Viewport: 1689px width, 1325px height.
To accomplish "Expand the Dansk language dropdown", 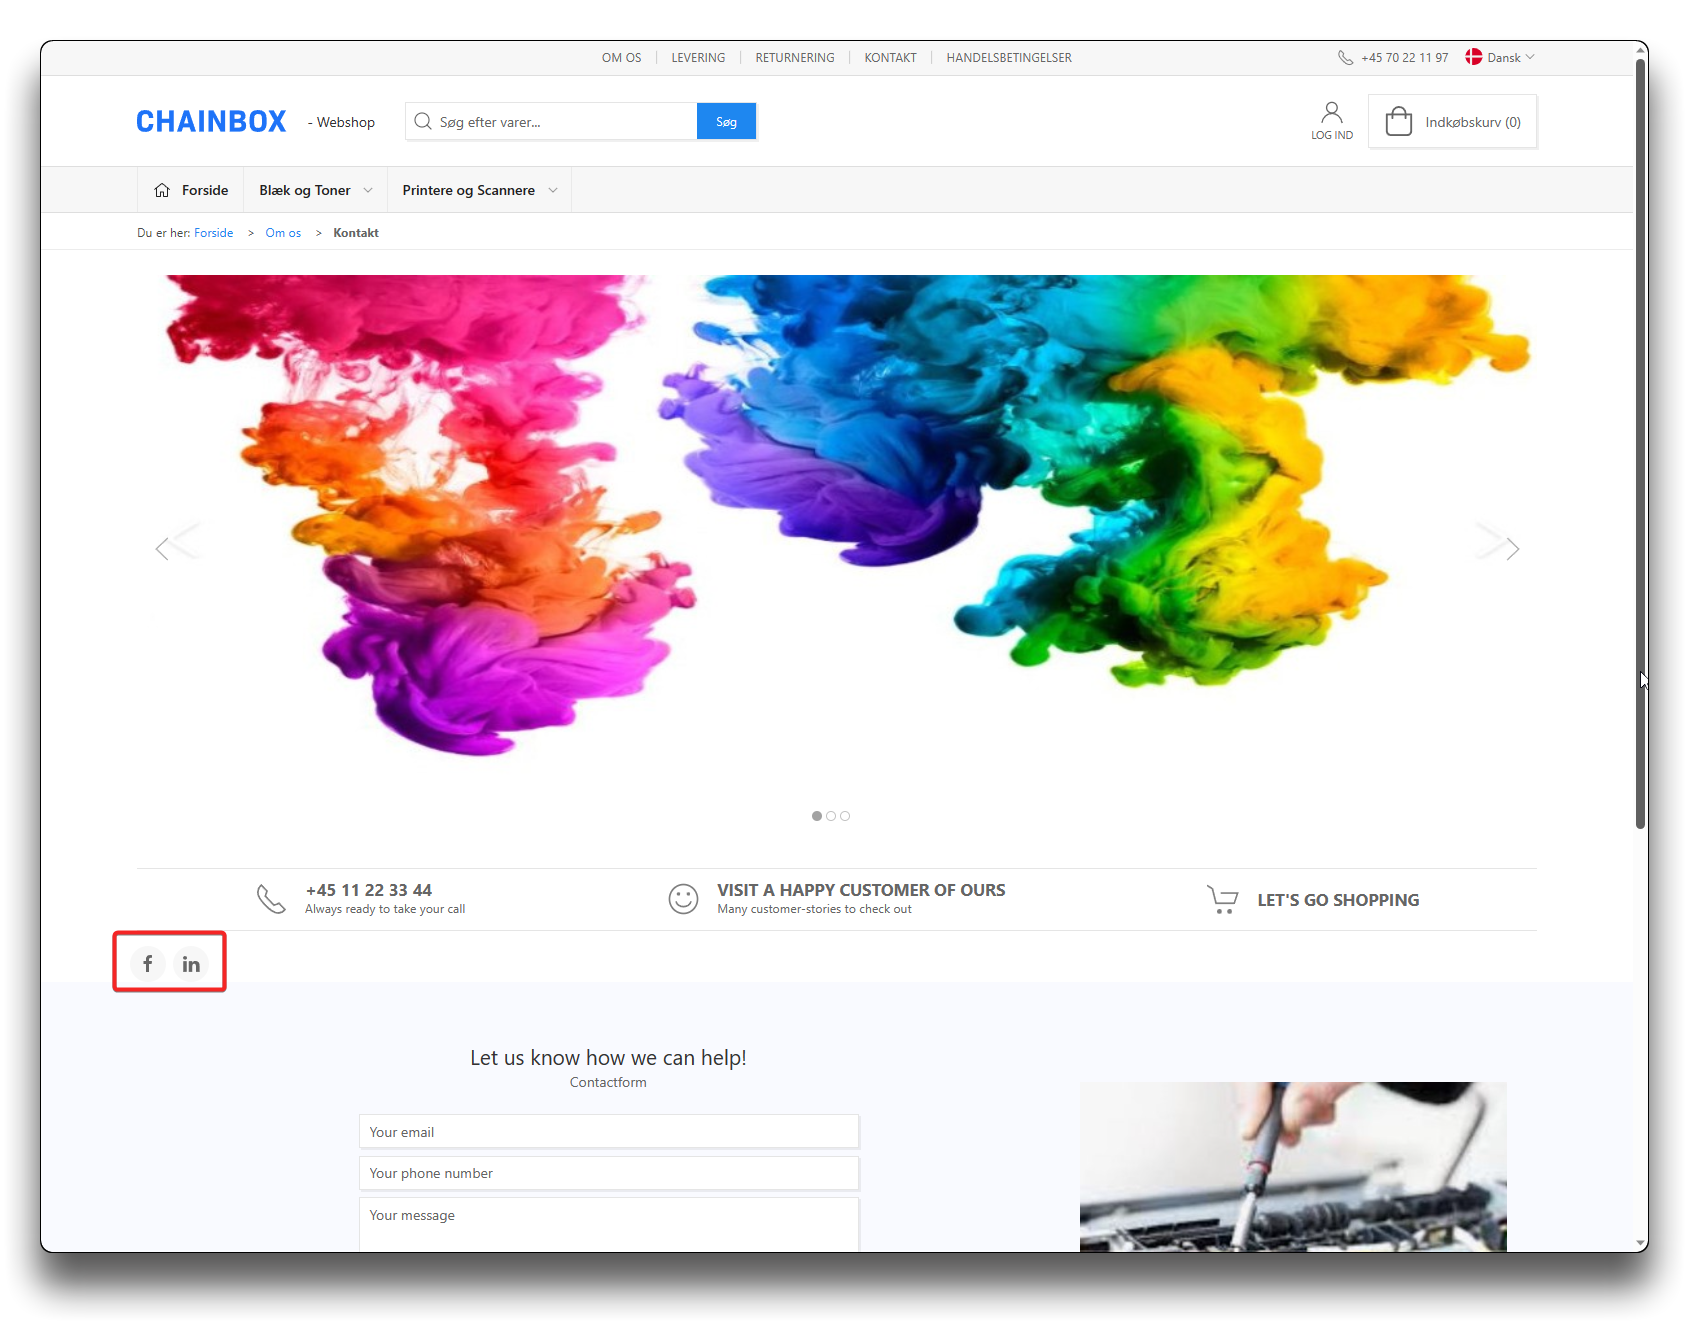I will click(1501, 58).
